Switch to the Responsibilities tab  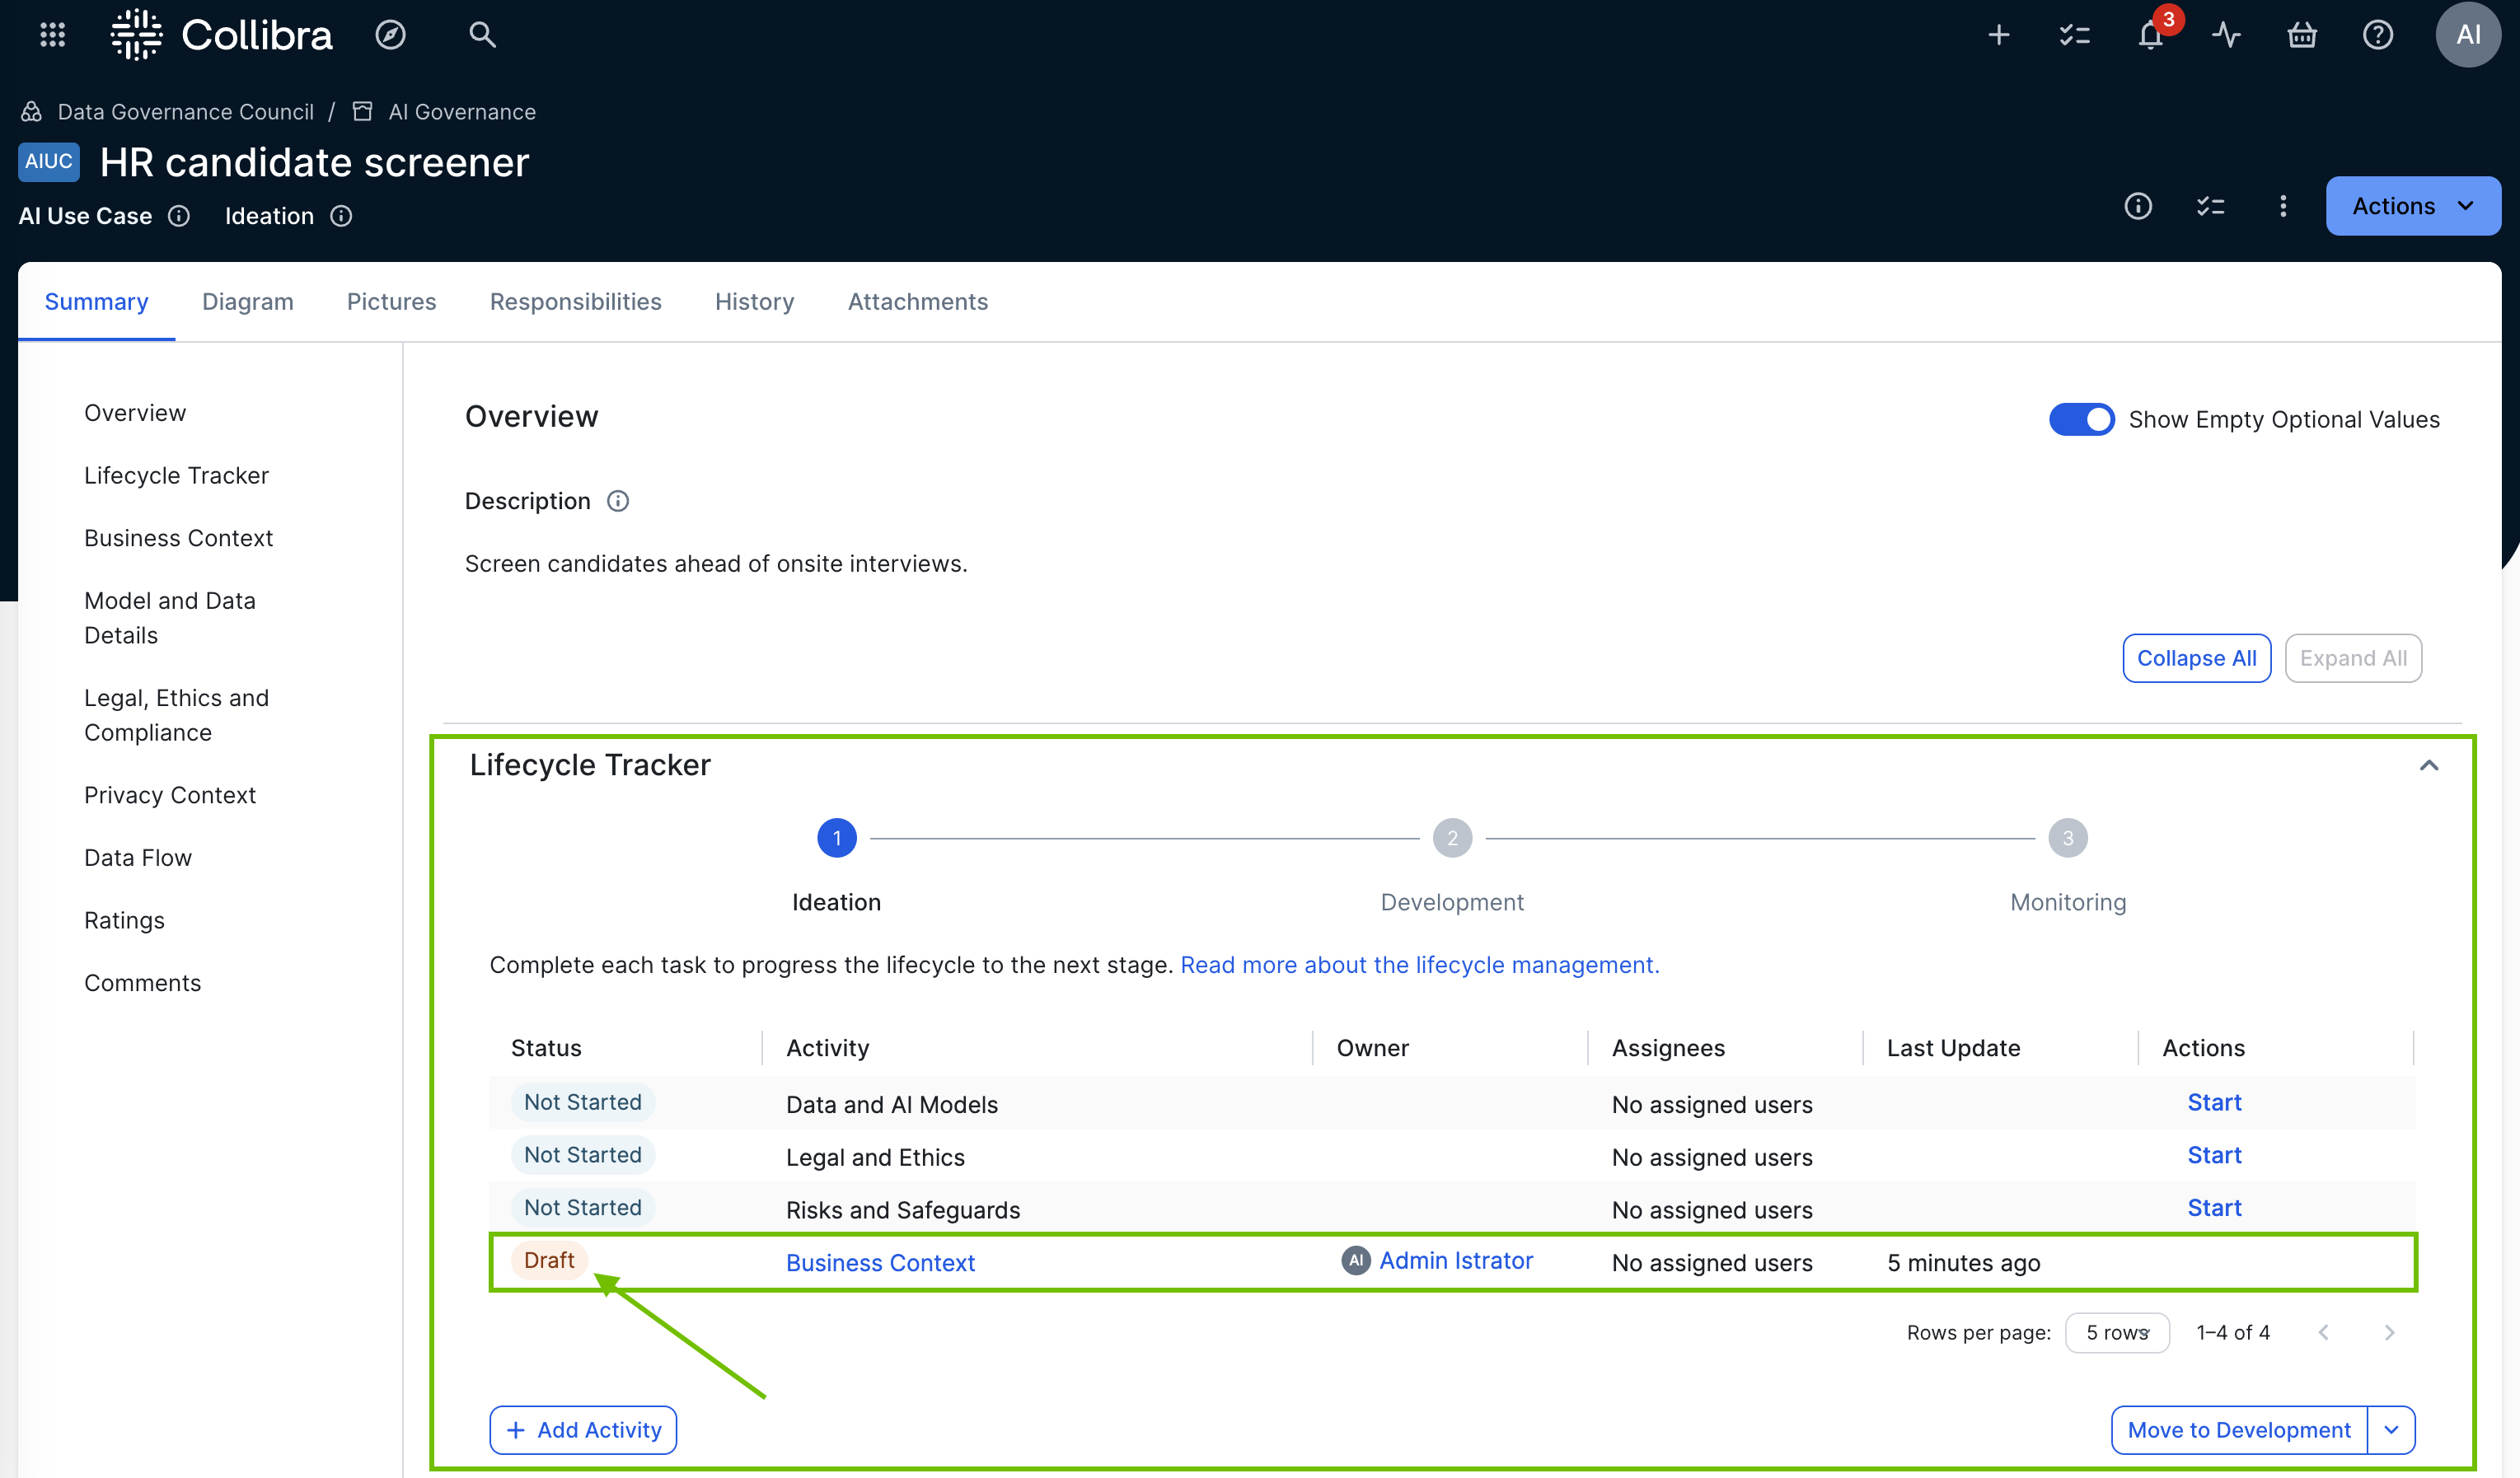pos(575,302)
